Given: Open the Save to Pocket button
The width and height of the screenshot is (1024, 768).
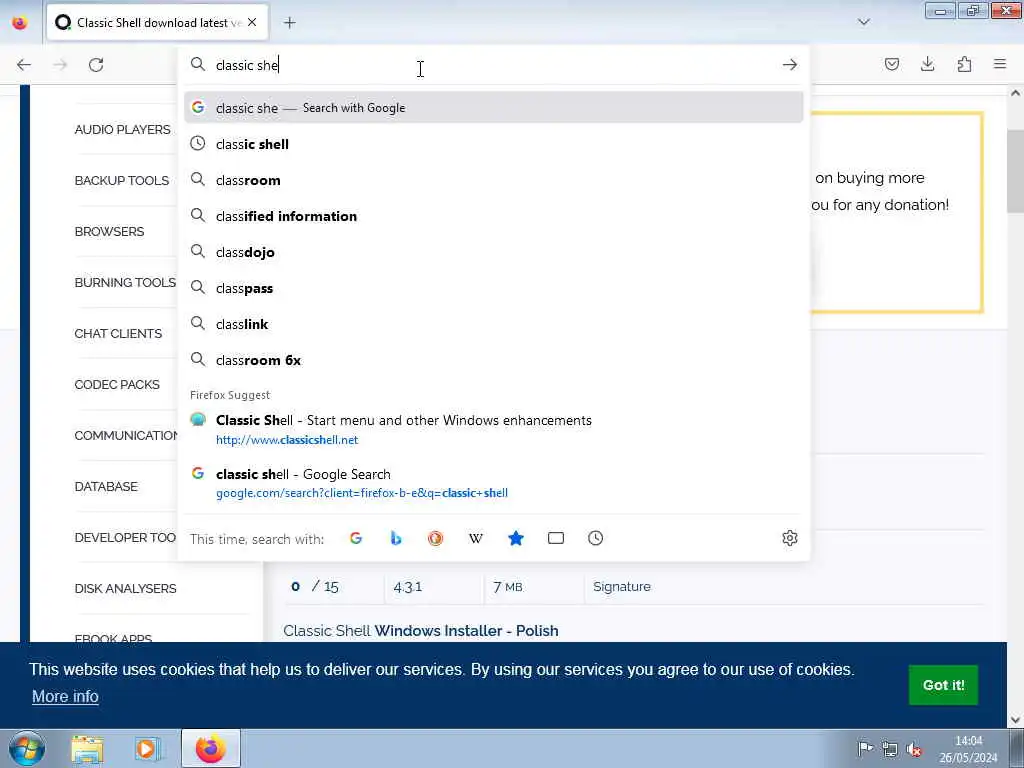Looking at the screenshot, I should point(891,64).
